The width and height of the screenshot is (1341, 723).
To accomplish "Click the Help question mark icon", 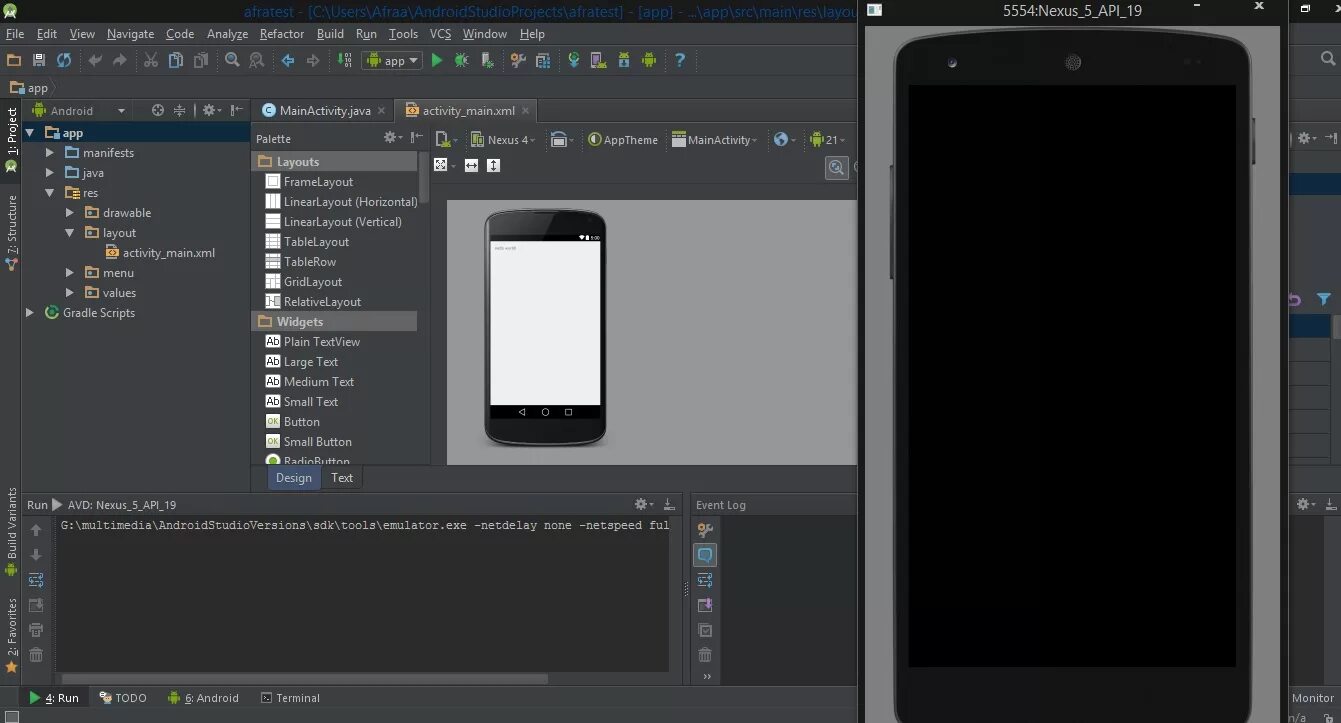I will pos(680,61).
